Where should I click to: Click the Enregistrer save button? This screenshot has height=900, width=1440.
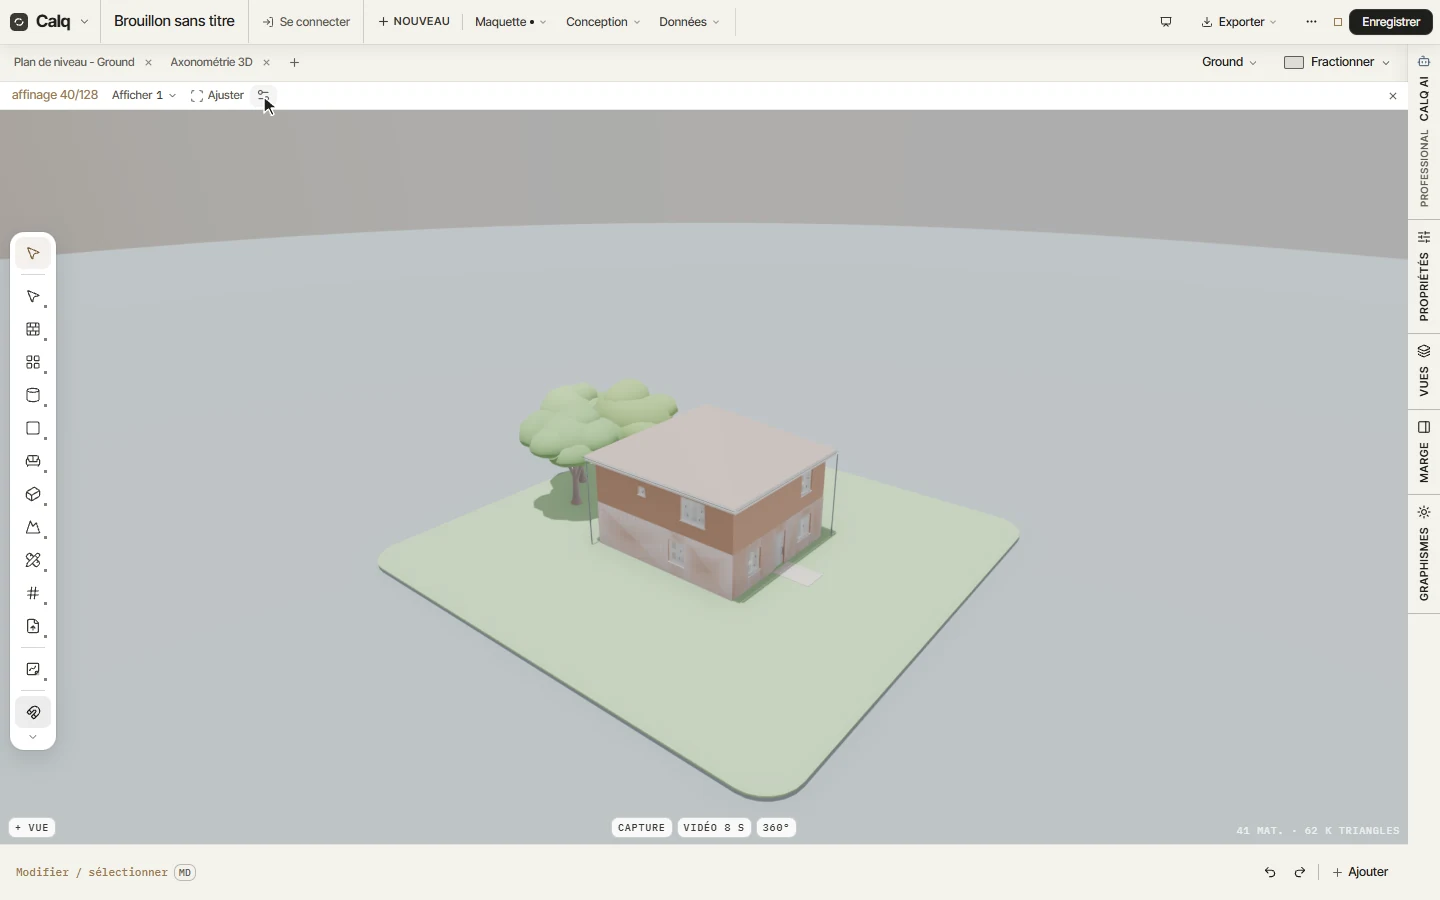pyautogui.click(x=1391, y=22)
